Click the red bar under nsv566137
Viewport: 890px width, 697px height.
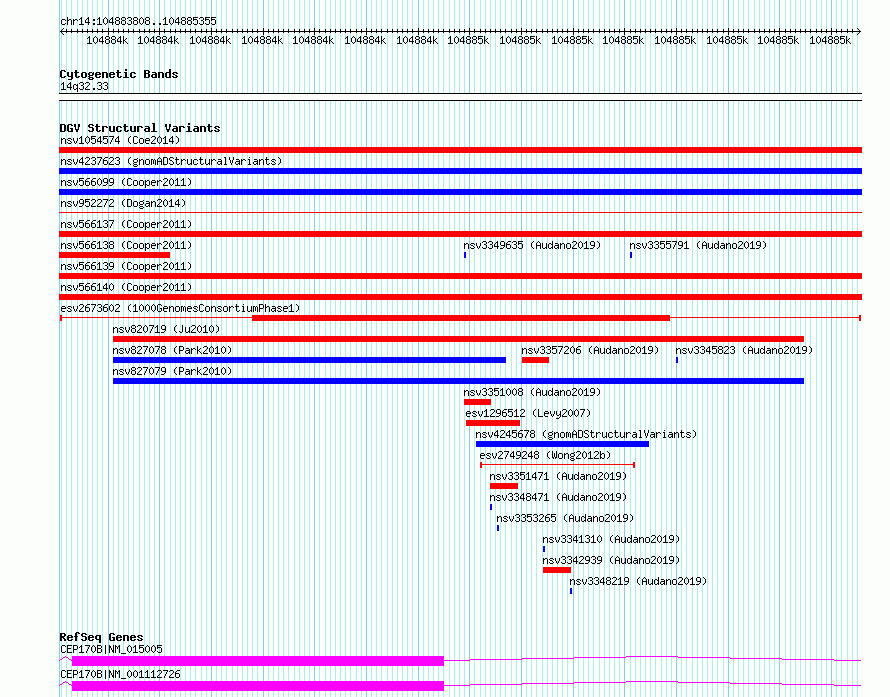coord(460,234)
